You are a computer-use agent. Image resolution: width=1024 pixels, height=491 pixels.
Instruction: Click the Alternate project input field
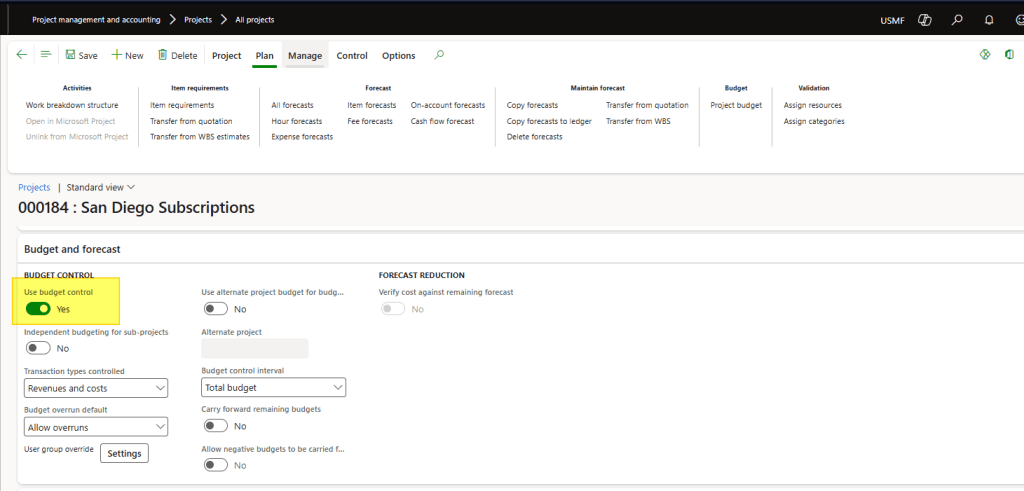[x=255, y=348]
